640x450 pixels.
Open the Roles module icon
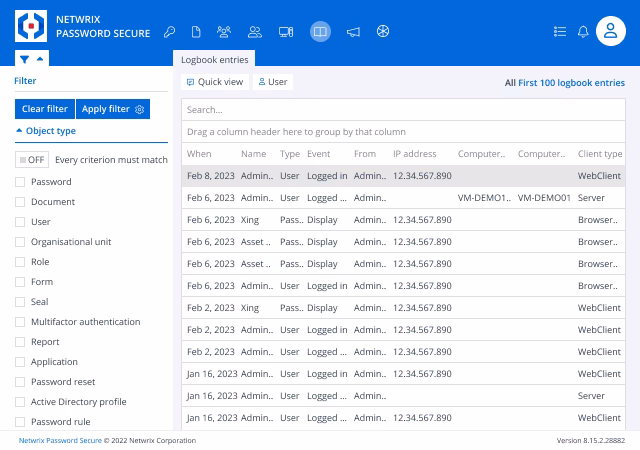click(255, 32)
